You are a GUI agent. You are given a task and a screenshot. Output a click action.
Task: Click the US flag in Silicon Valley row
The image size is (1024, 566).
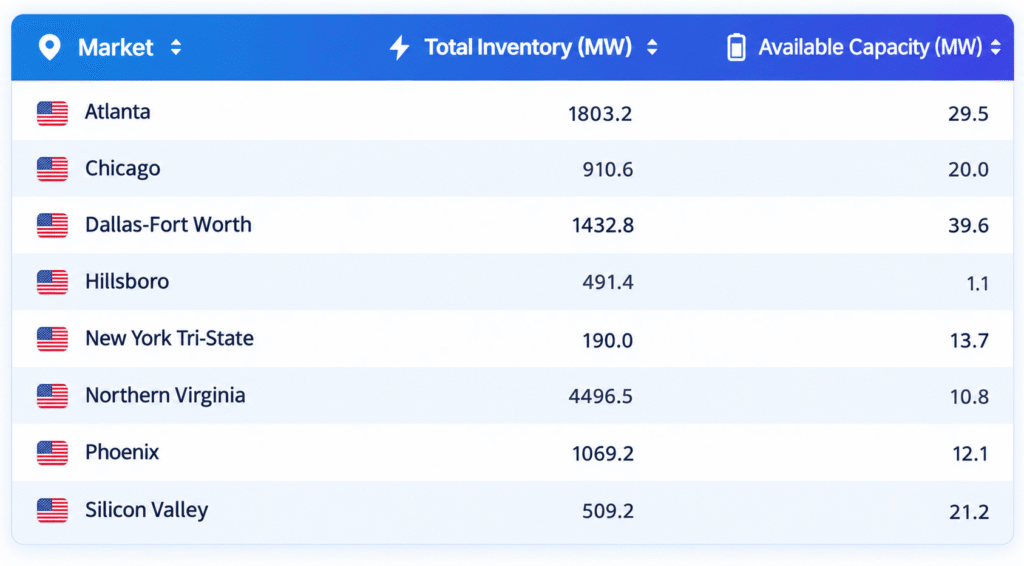[x=52, y=510]
